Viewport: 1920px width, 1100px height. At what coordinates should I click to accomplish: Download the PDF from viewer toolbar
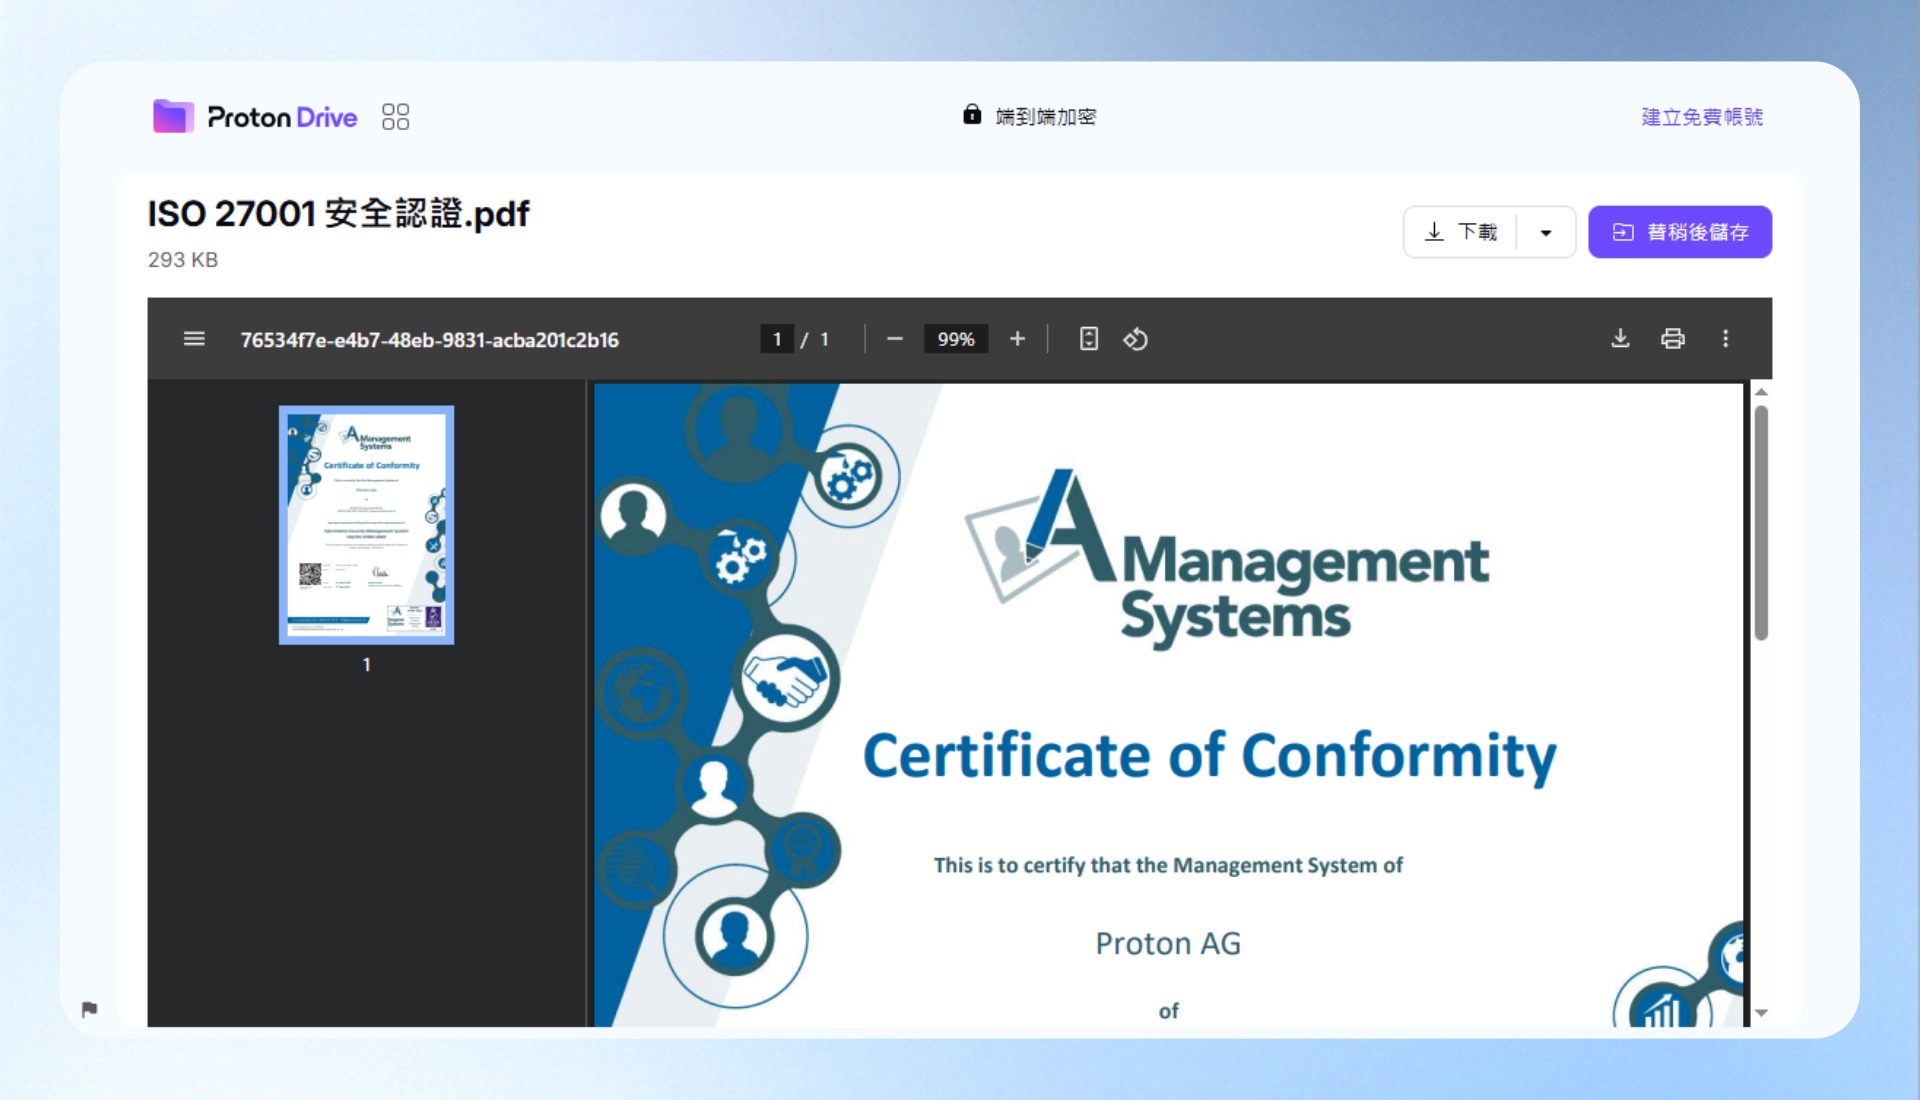click(1620, 339)
